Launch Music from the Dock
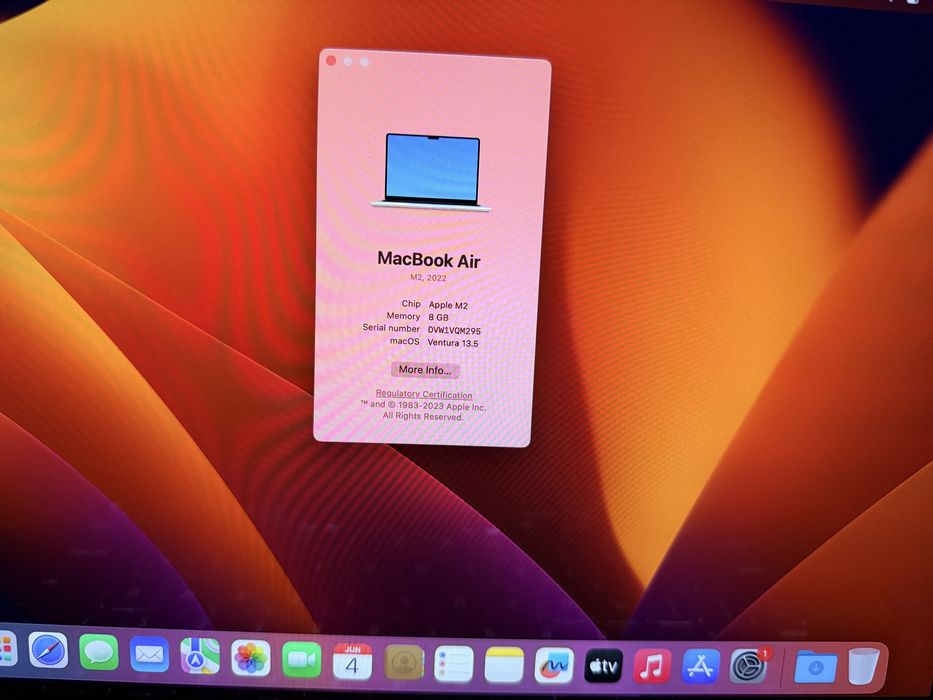933x700 pixels. (x=652, y=666)
